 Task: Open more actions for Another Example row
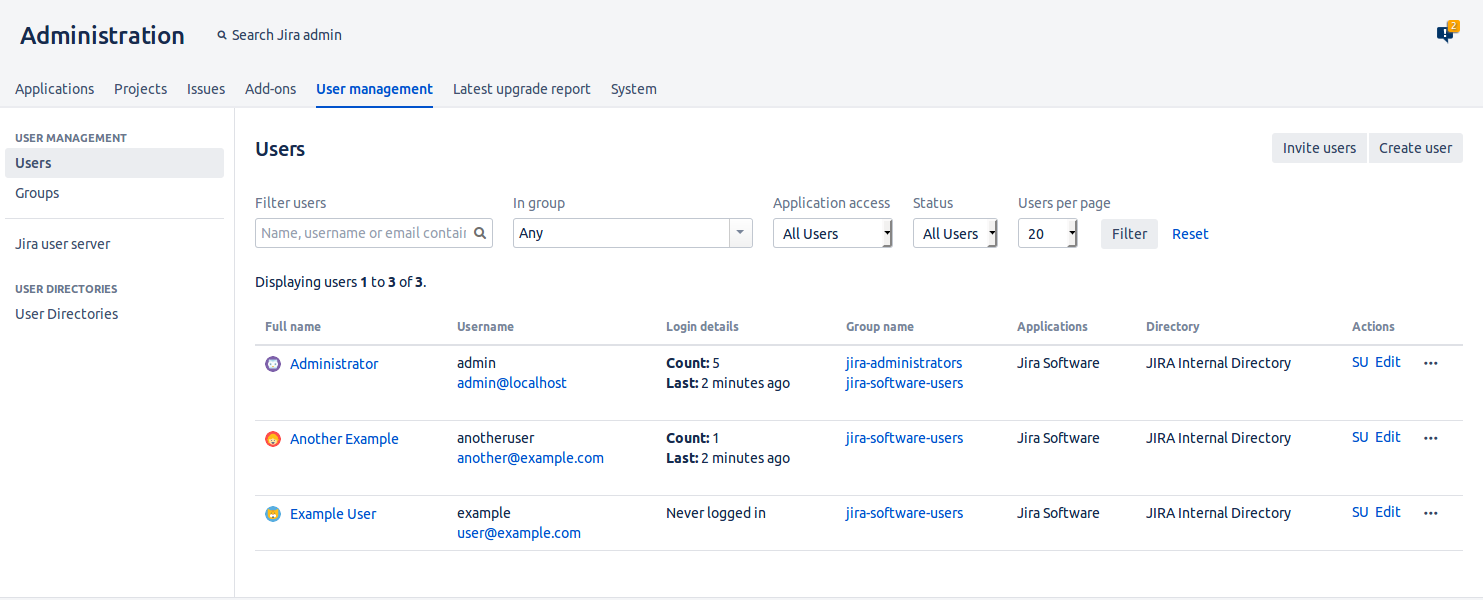(x=1430, y=438)
